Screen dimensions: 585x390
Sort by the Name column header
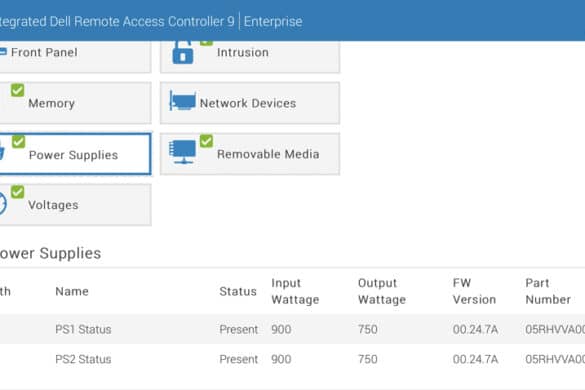coord(72,291)
